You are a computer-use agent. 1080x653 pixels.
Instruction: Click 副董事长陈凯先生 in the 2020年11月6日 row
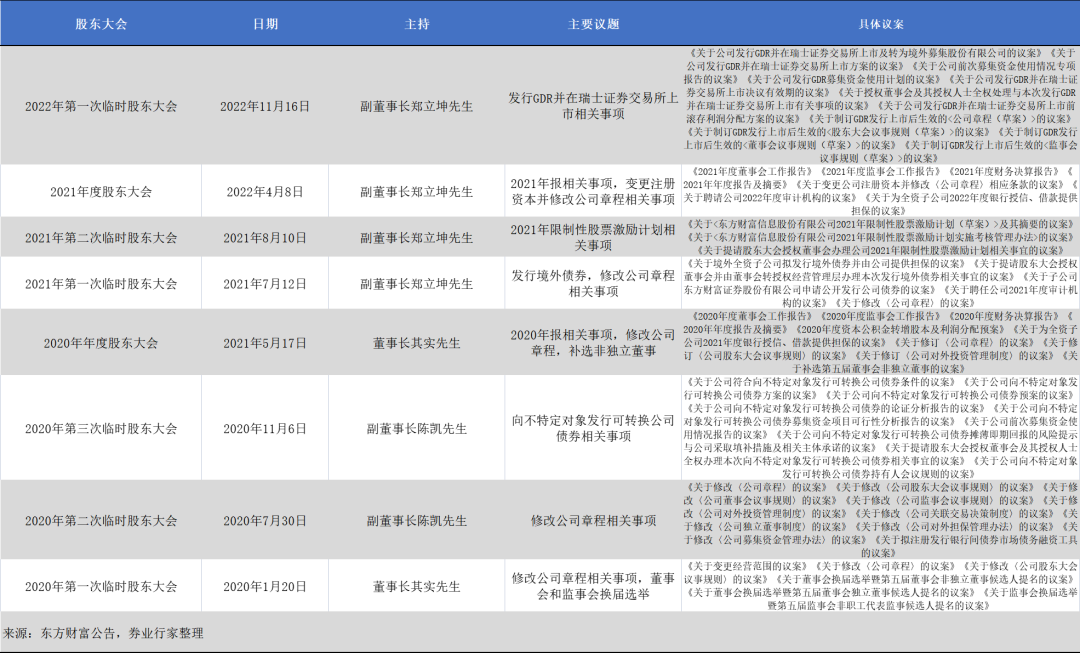click(417, 428)
